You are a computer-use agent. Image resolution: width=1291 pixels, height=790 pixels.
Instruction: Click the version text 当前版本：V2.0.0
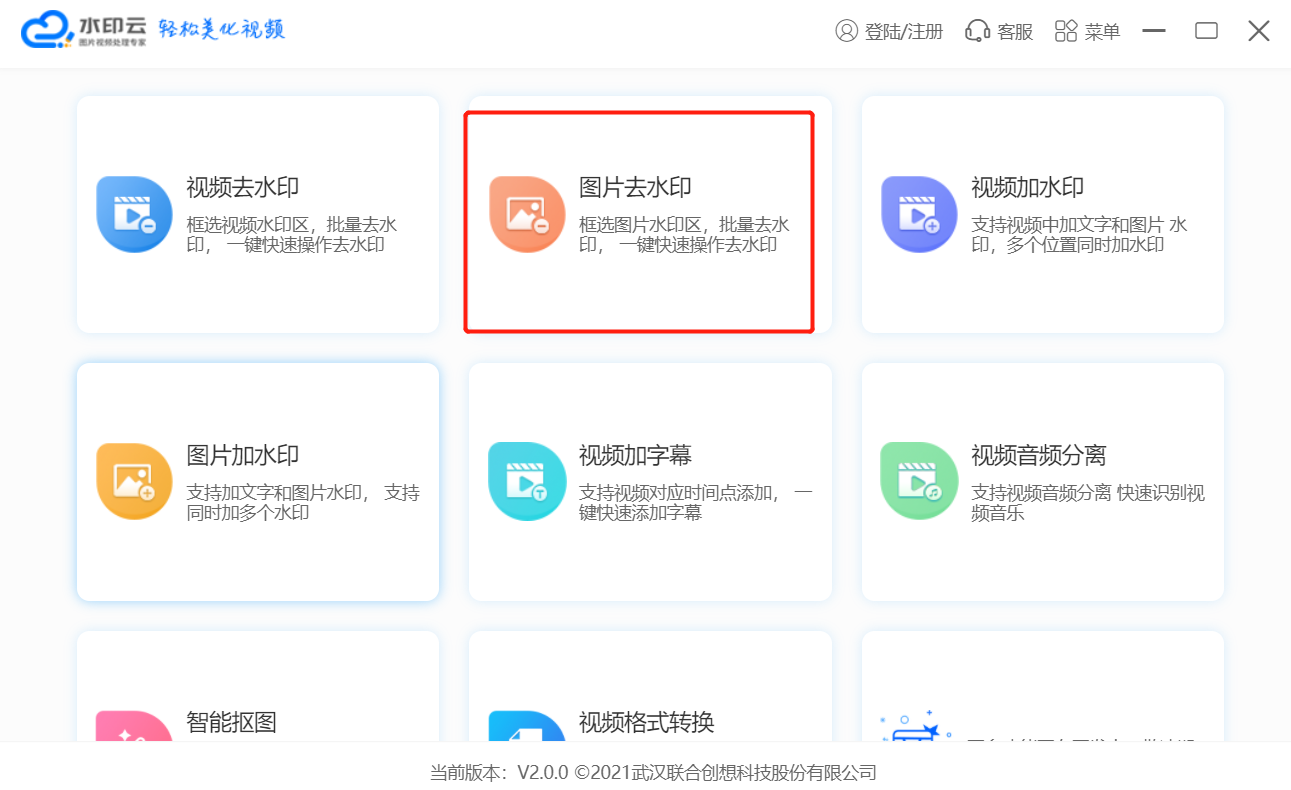coord(499,772)
